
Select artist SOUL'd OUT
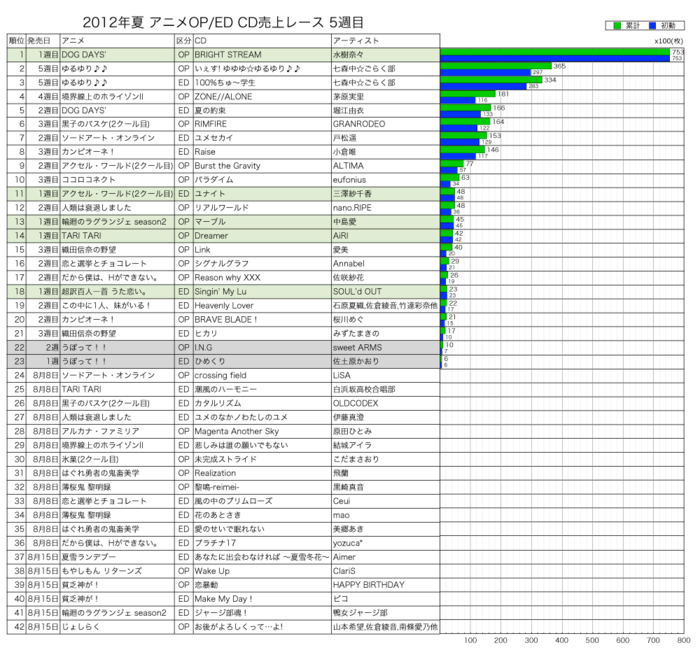(x=386, y=292)
